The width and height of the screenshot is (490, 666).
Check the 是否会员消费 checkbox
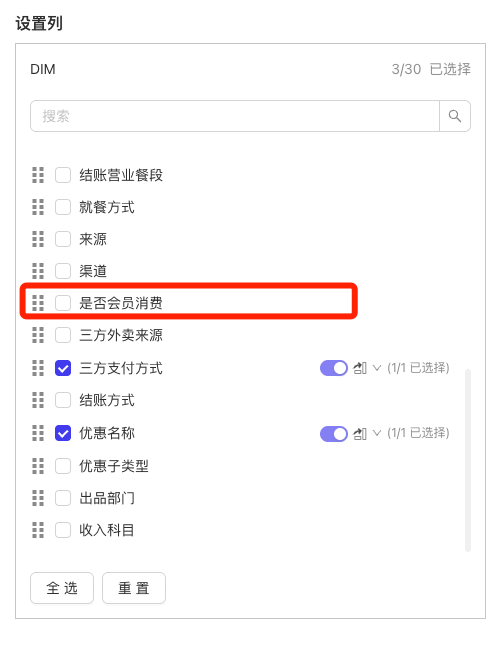click(x=63, y=303)
